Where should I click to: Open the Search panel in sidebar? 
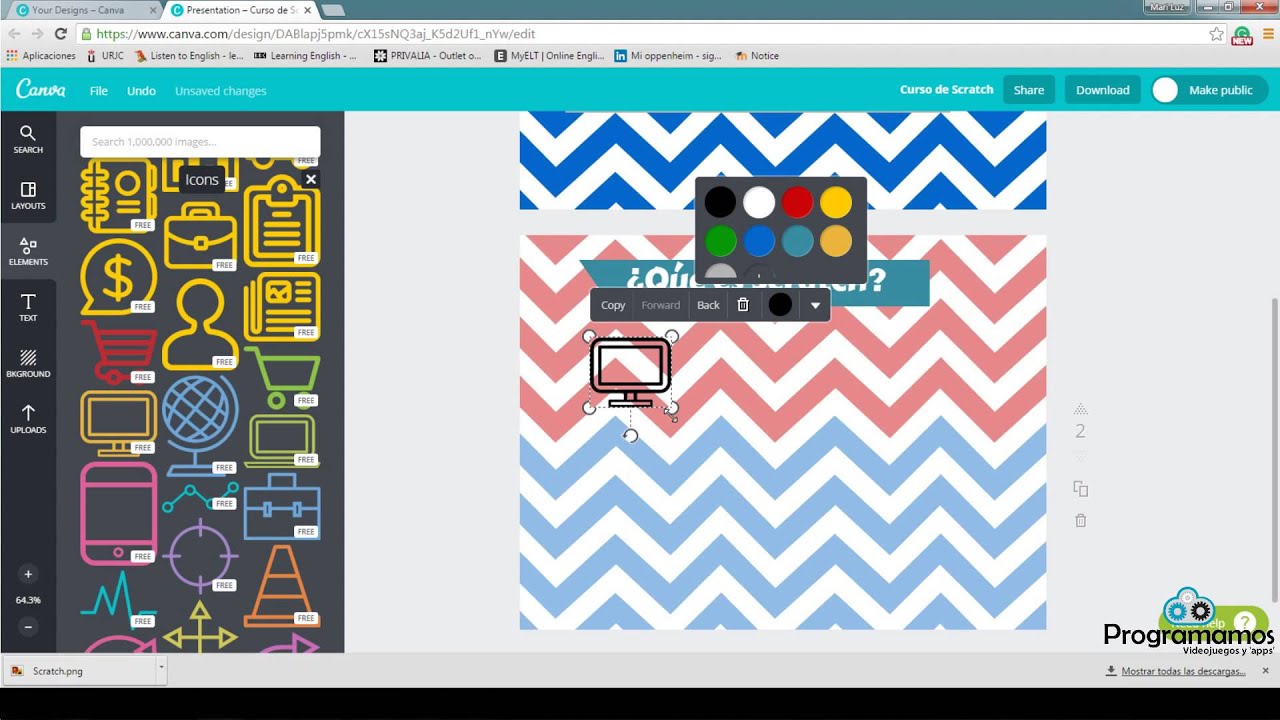[x=28, y=139]
